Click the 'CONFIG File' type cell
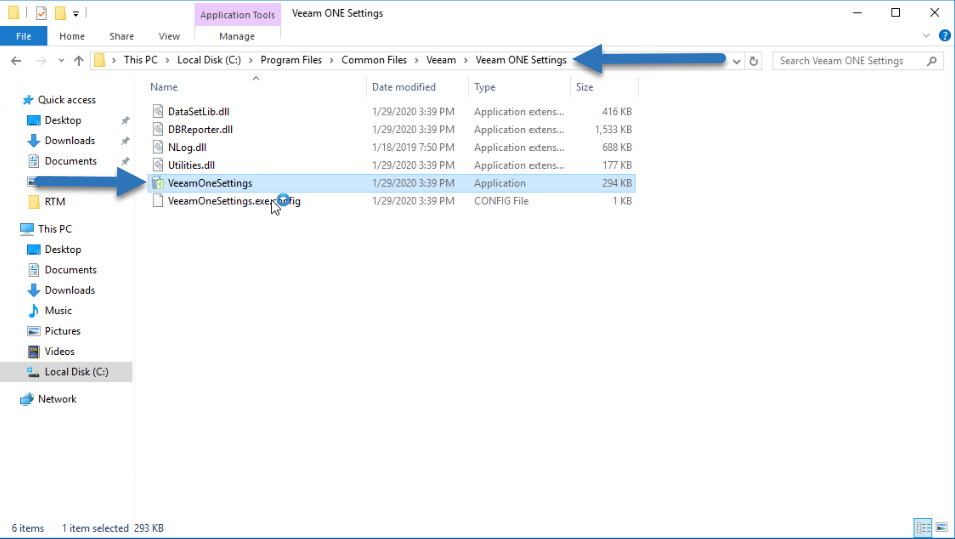The image size is (955, 539). [501, 201]
